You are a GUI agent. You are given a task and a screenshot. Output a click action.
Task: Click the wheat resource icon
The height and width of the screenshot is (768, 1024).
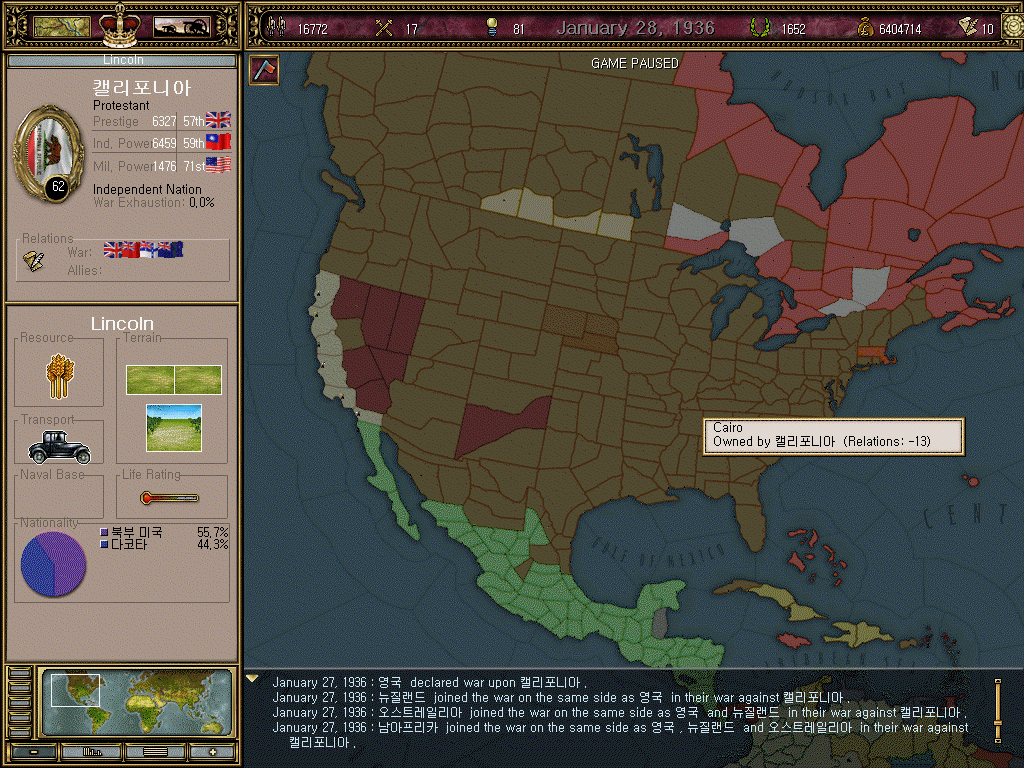pyautogui.click(x=59, y=376)
